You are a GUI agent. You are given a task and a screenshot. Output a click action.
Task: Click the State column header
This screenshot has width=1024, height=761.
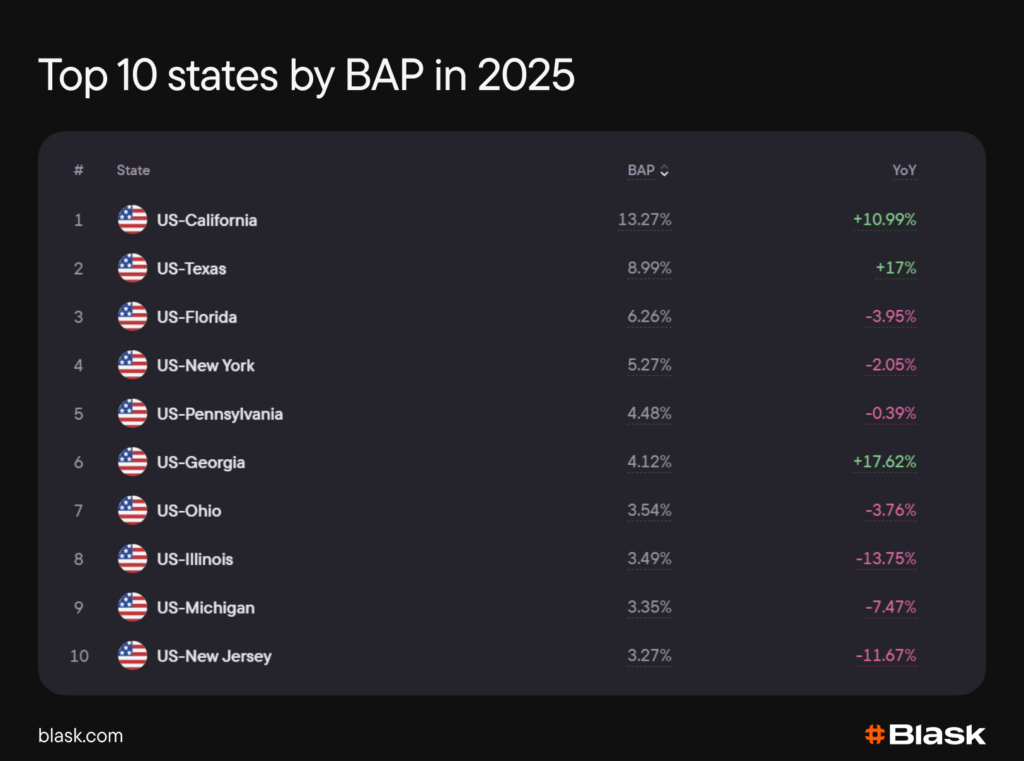pos(133,171)
